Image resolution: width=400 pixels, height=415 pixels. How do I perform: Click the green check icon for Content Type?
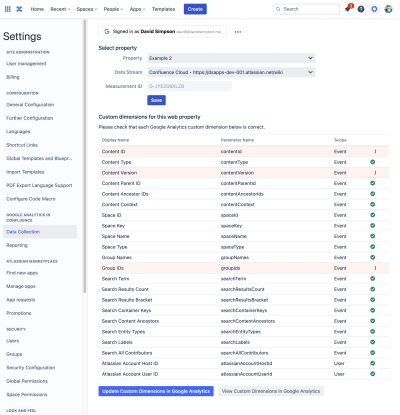click(373, 162)
